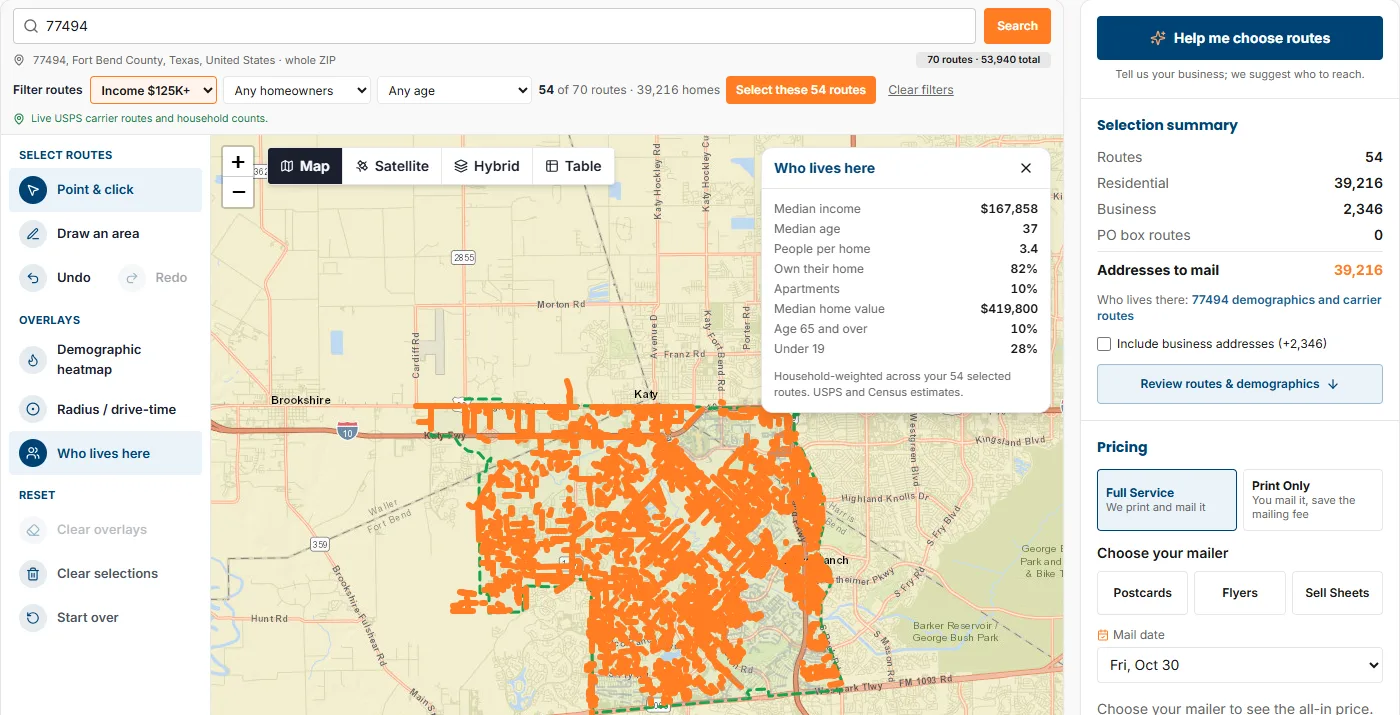Click the green pin by Live USPS notice

click(19, 118)
